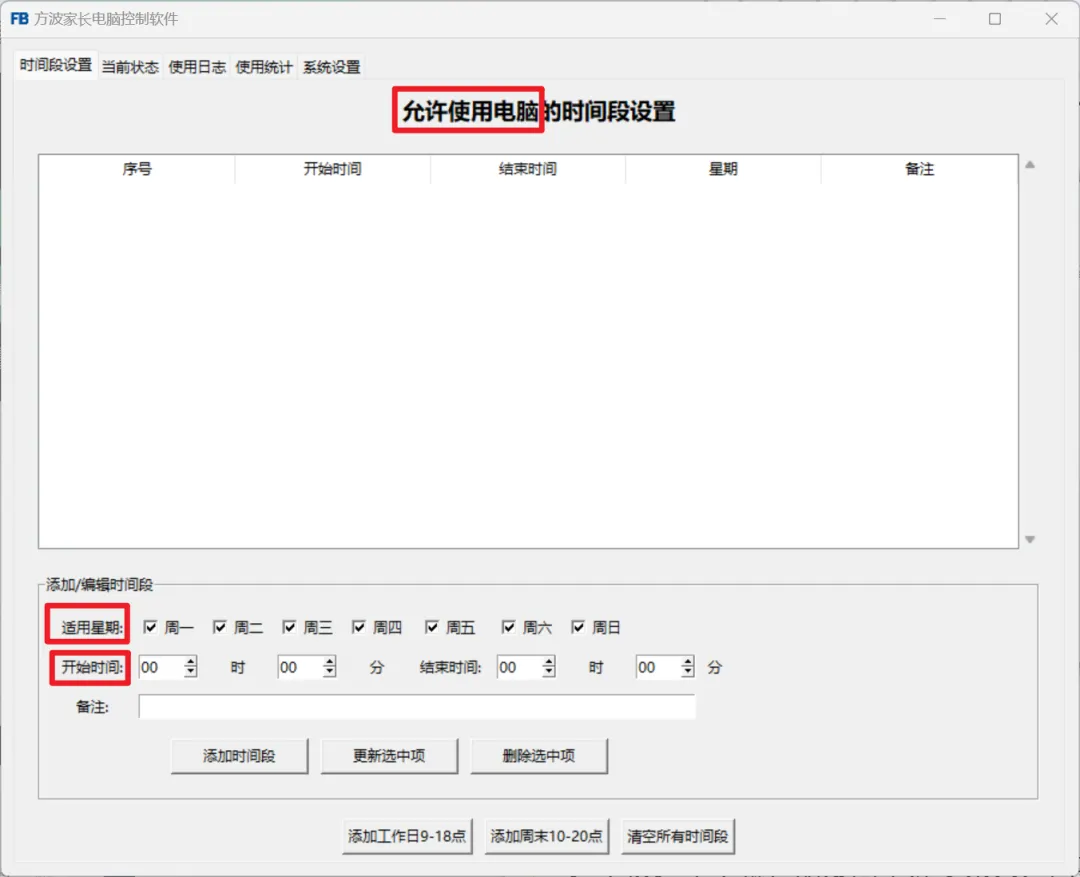Decrease the start minute with down arrow
This screenshot has height=877, width=1080.
click(329, 672)
